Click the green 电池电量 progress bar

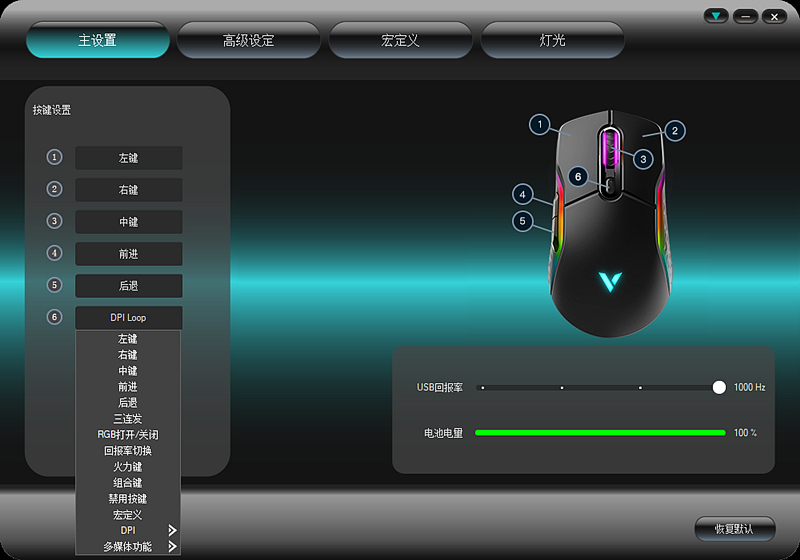600,432
